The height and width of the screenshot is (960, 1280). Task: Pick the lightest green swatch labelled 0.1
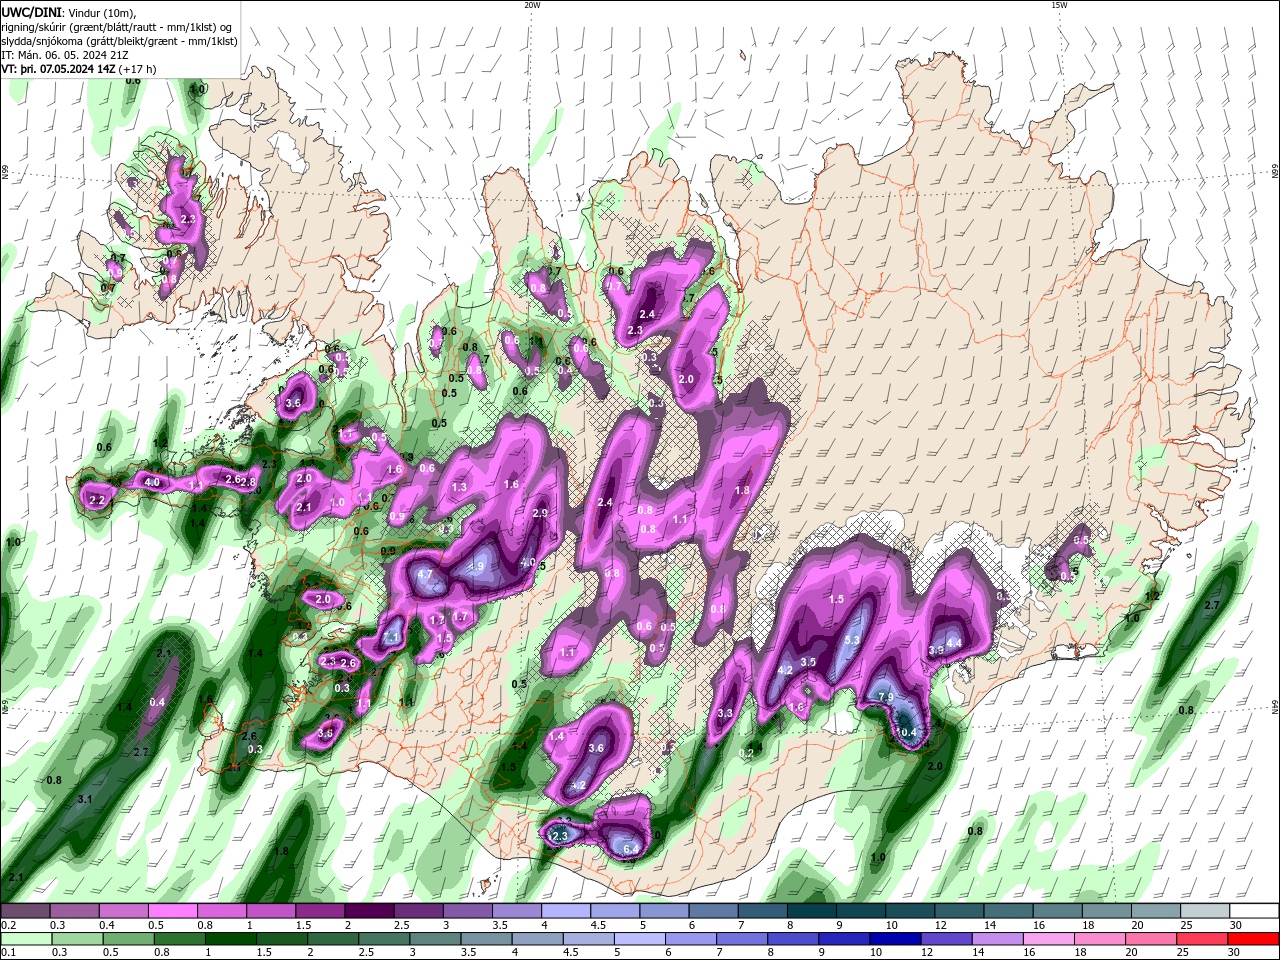(27, 938)
